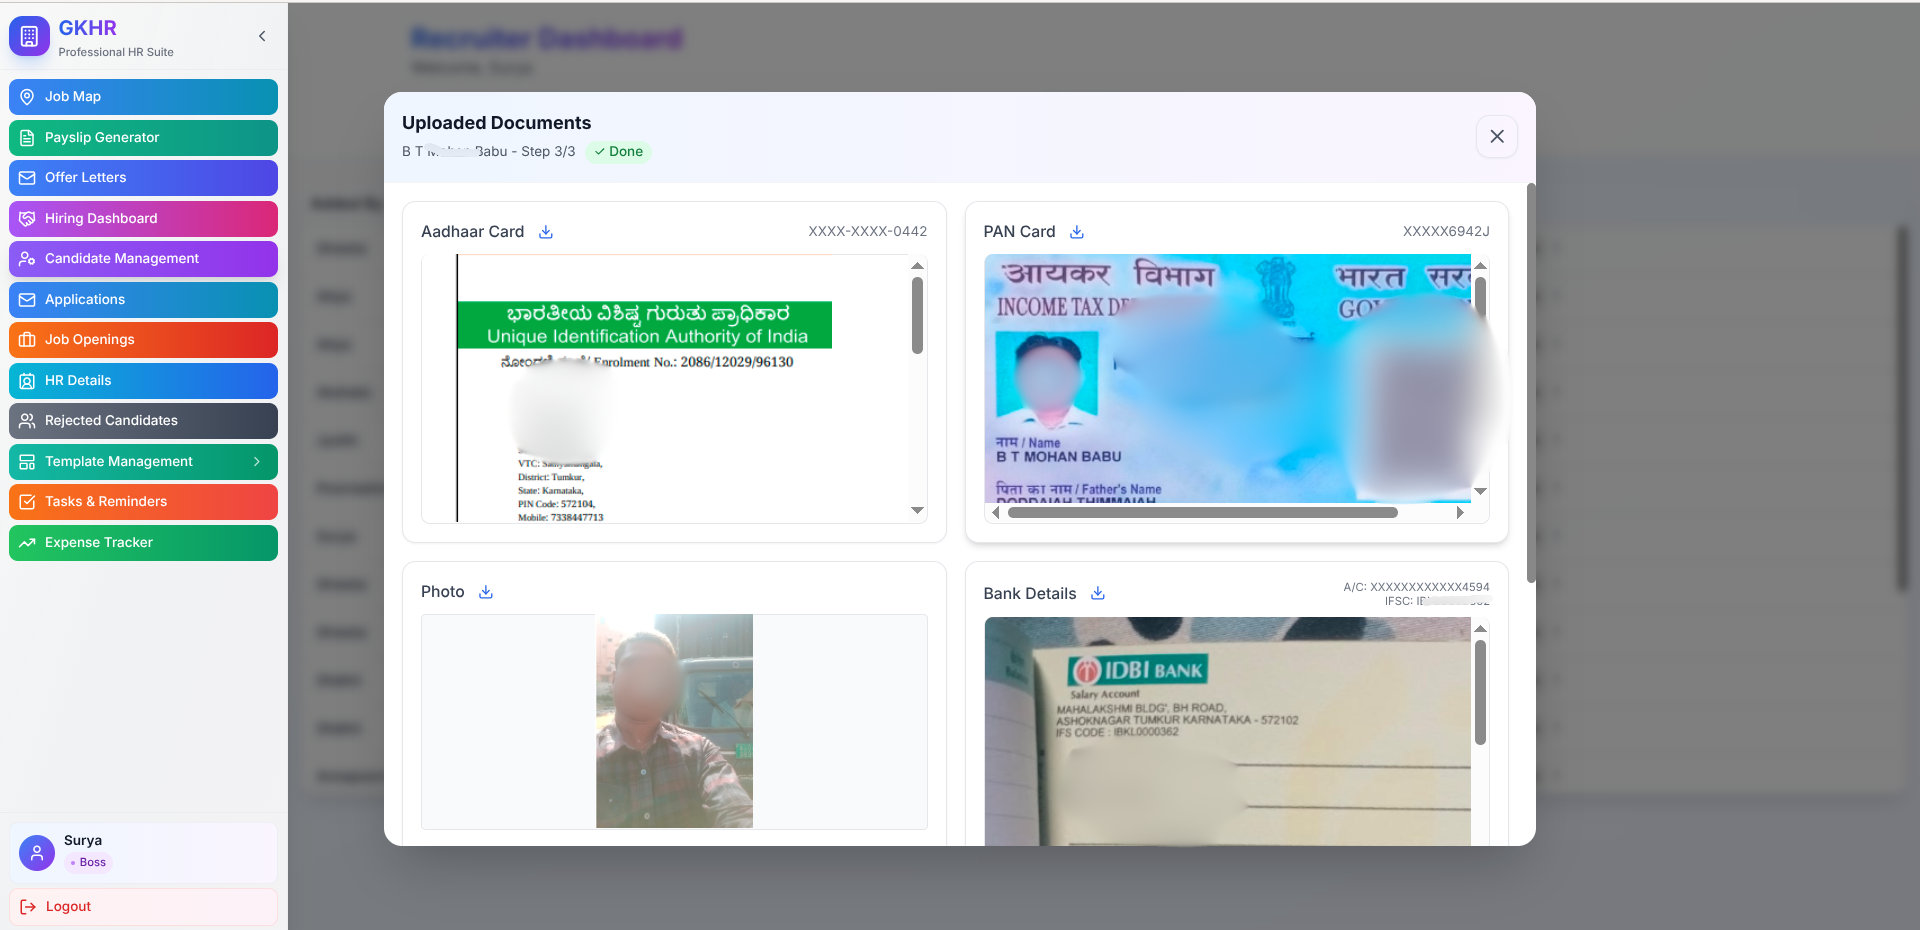Download the PAN Card document

(1077, 231)
